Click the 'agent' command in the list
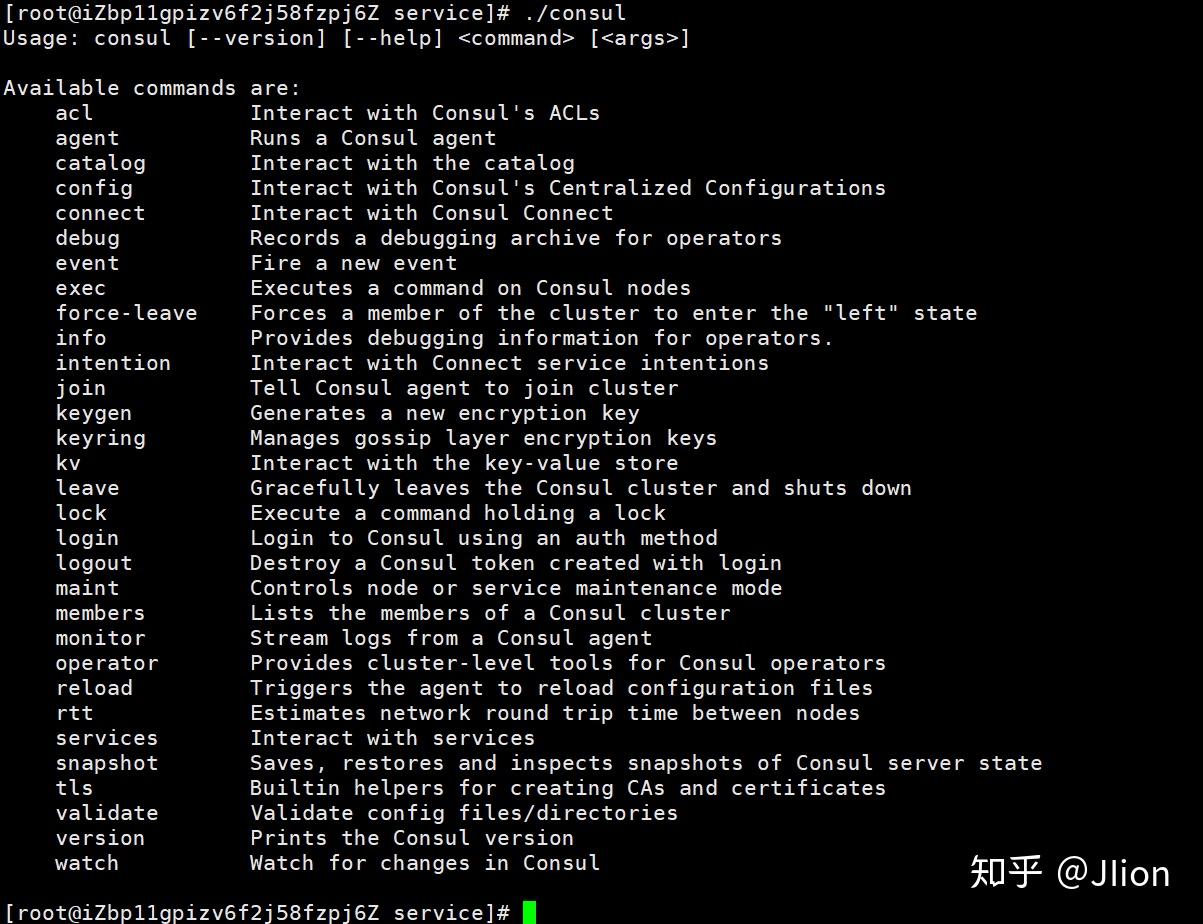The height and width of the screenshot is (924, 1203). pos(87,138)
